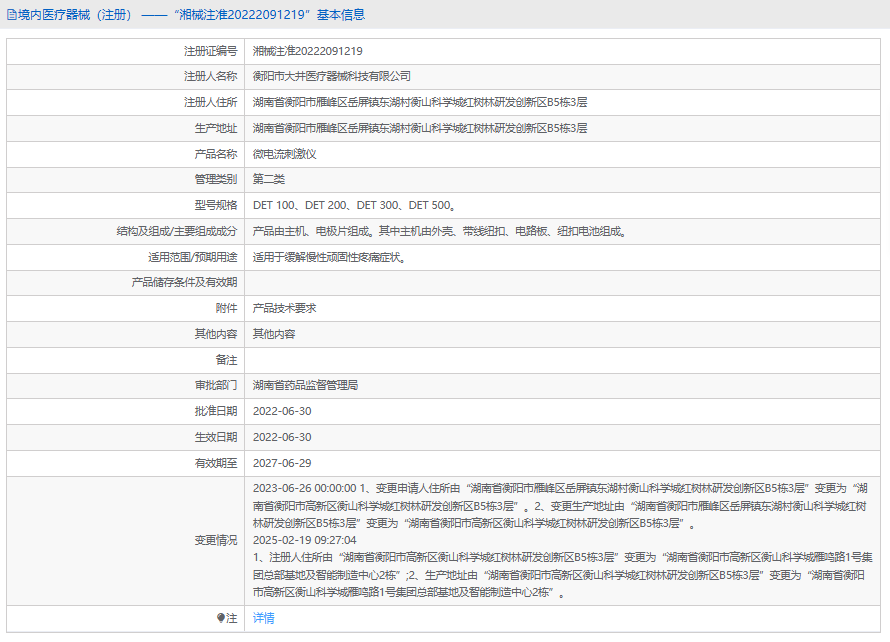Screen dimensions: 890x642
Task: Click the 产品名称 label
Action: point(216,154)
